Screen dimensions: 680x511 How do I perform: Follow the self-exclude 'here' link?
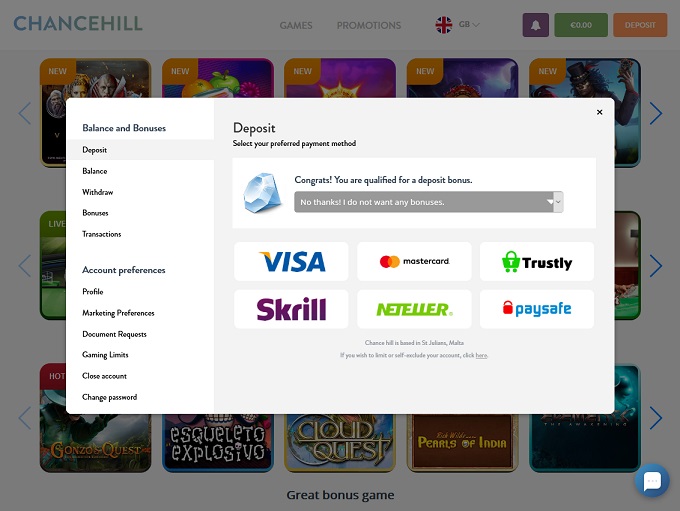(x=481, y=355)
